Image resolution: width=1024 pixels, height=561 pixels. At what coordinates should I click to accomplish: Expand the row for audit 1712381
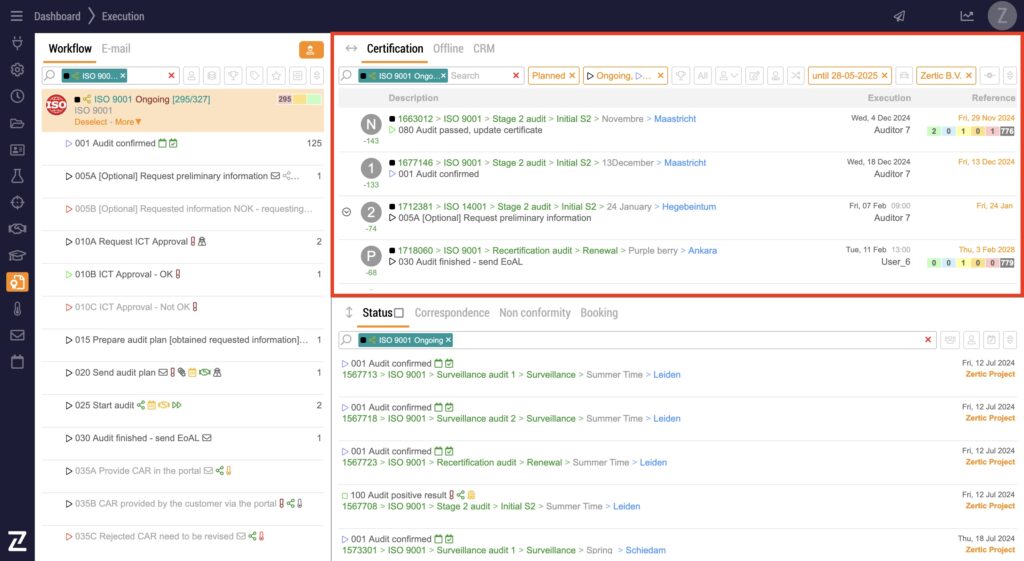[346, 212]
